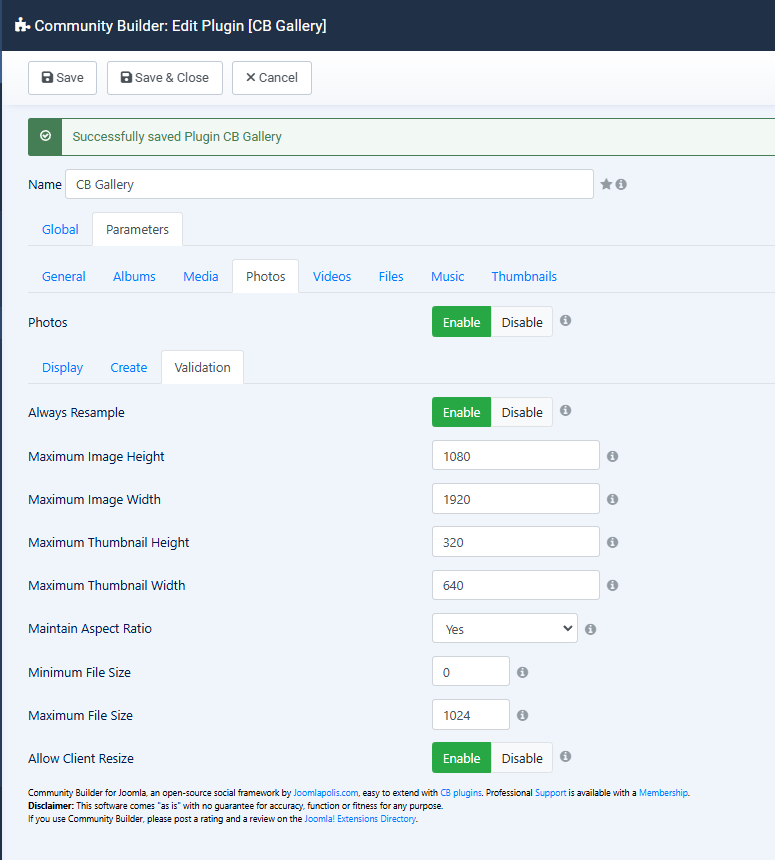Open the Membership link
The height and width of the screenshot is (860, 775).
(x=663, y=793)
